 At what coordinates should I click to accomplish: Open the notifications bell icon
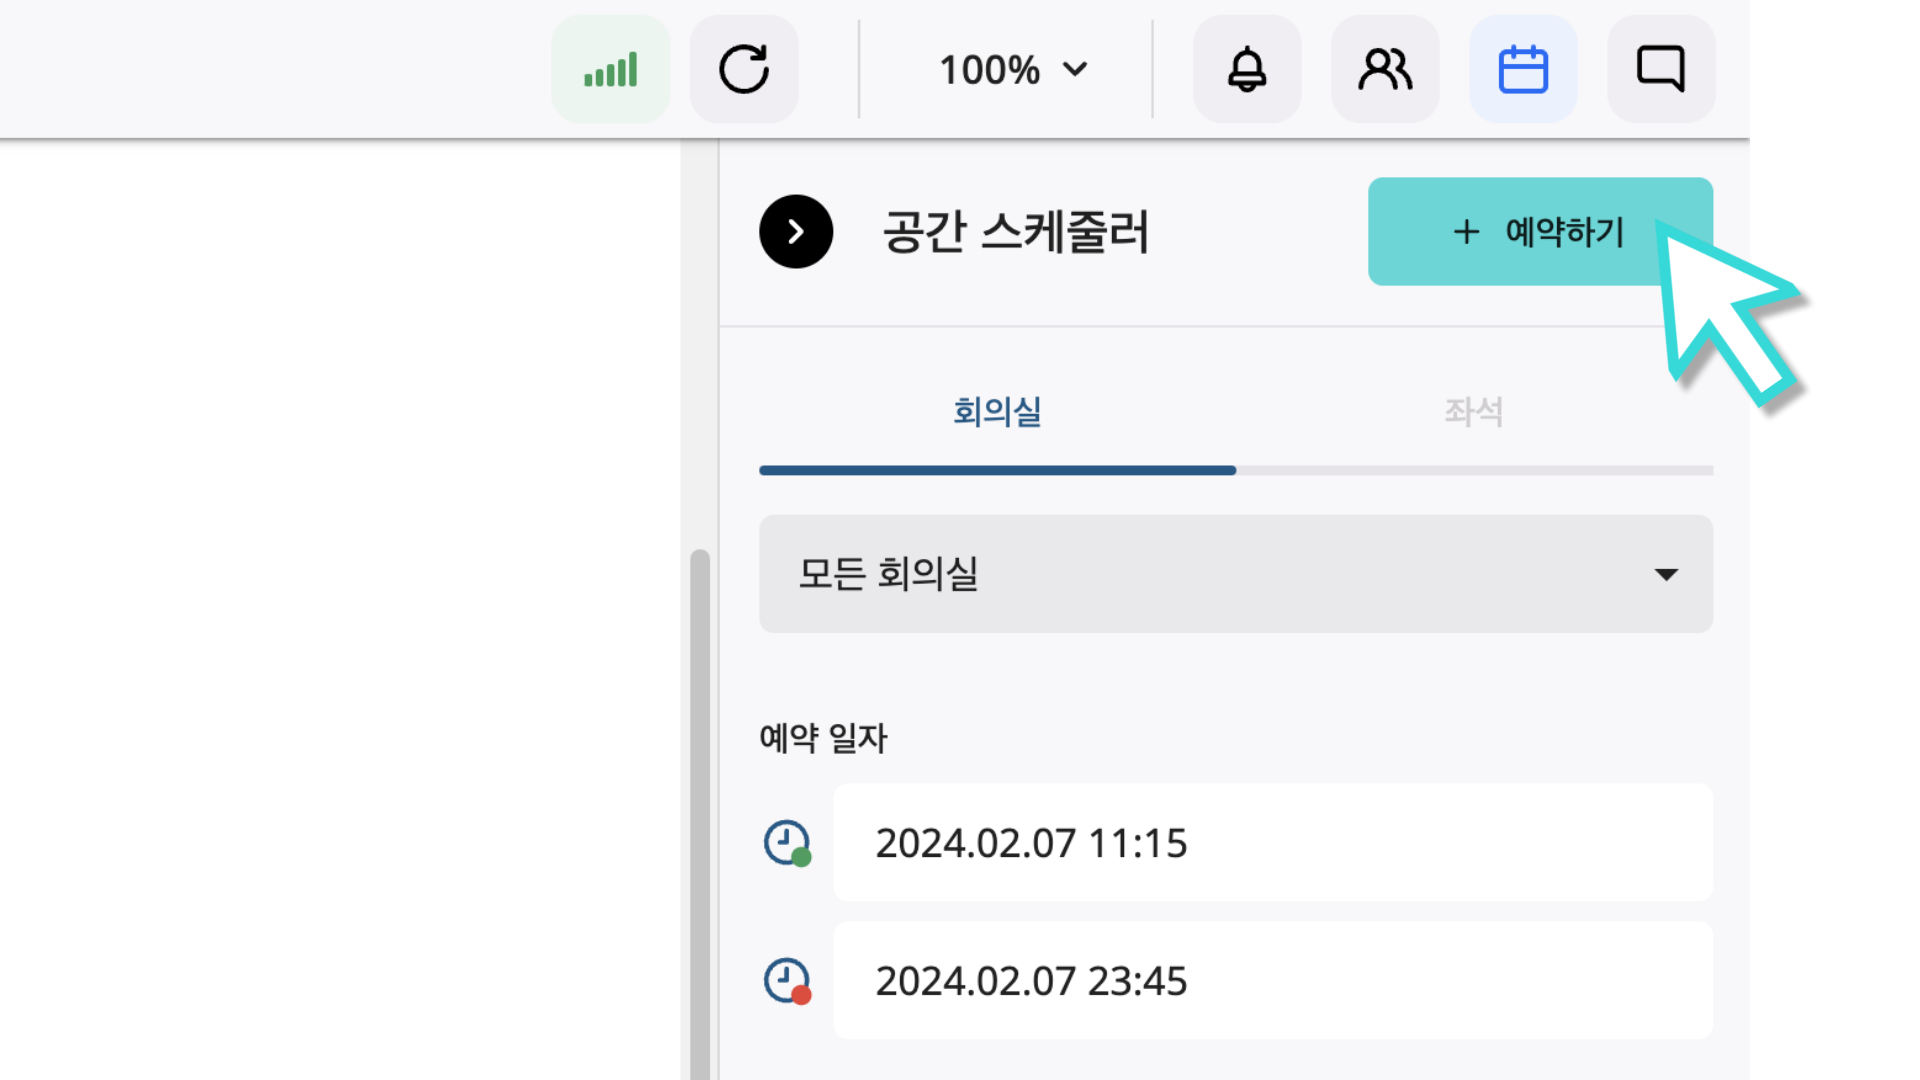(x=1246, y=68)
